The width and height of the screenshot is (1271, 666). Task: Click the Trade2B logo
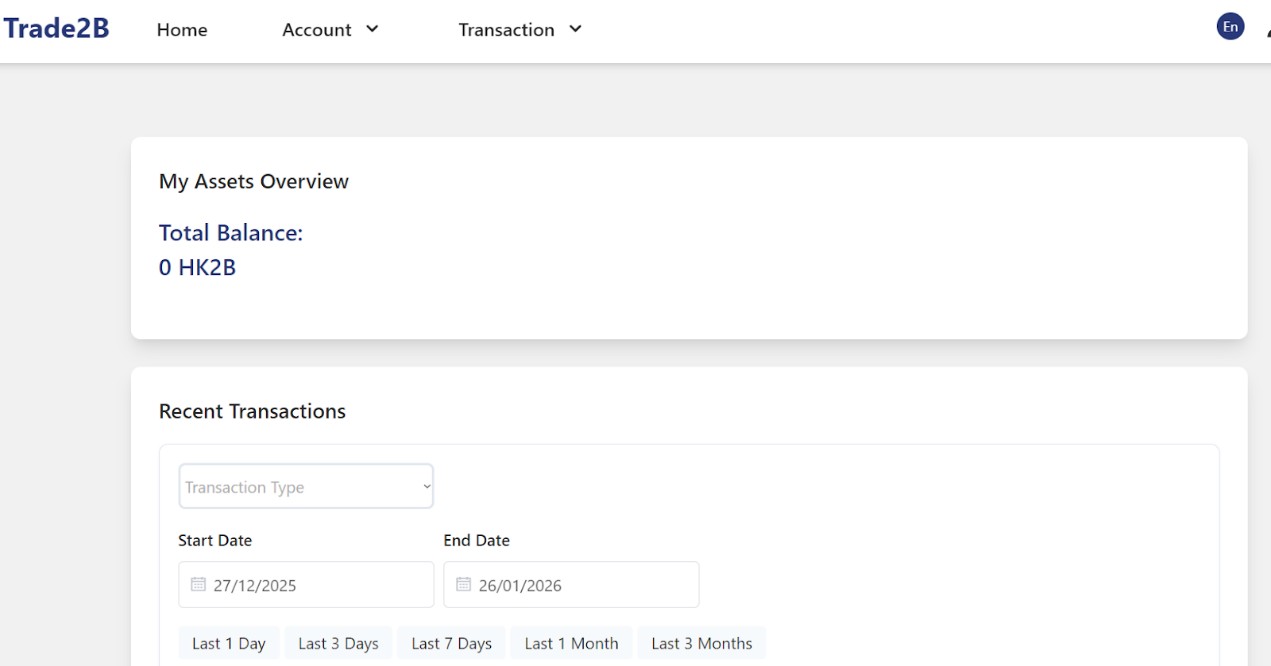click(x=56, y=28)
